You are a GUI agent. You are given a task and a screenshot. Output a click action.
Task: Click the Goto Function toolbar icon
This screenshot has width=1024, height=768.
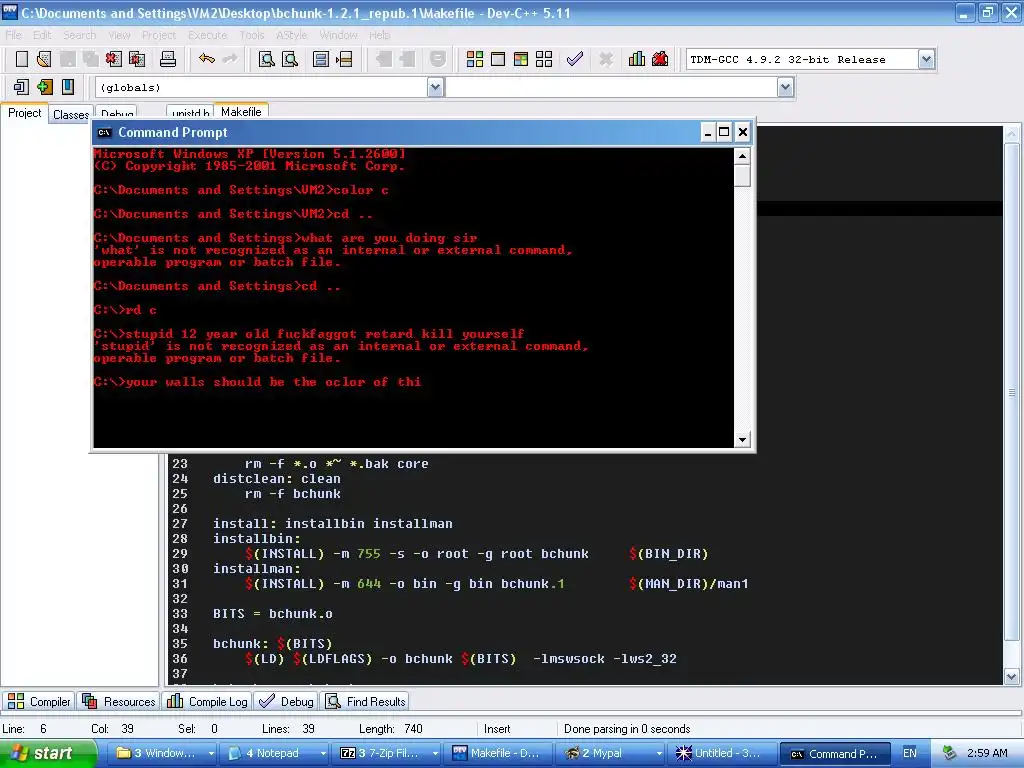tap(321, 59)
